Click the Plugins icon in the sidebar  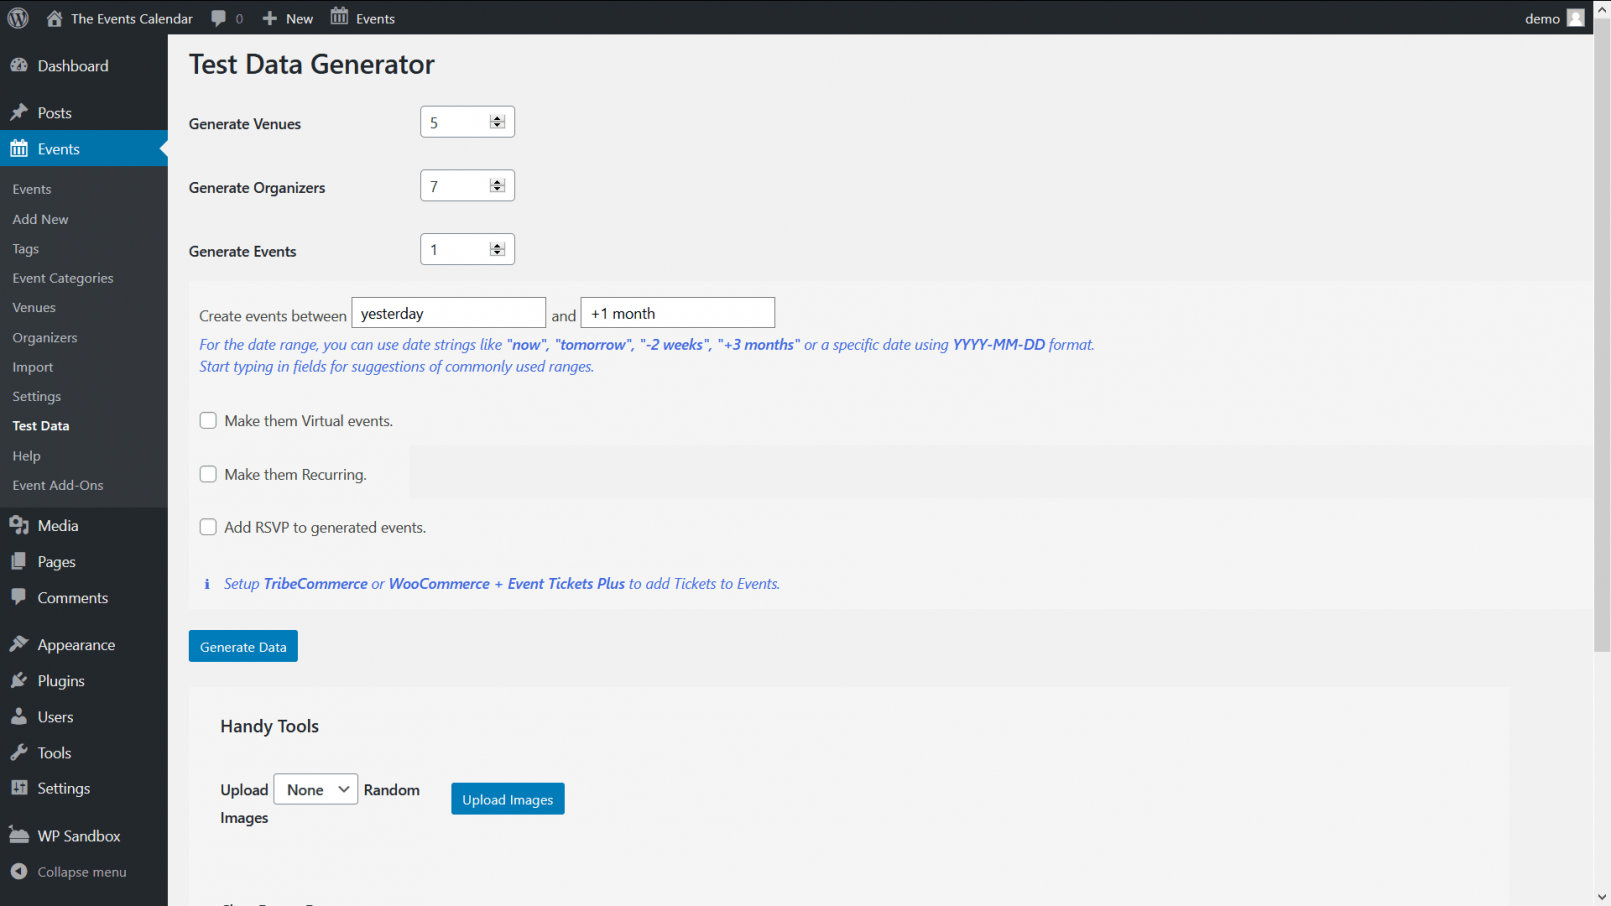click(21, 680)
